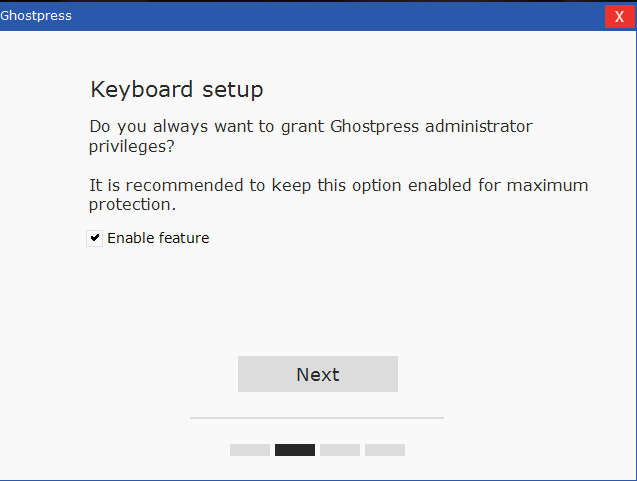Screen dimensions: 637x481
Task: Click the dark active step indicator
Action: 295,450
